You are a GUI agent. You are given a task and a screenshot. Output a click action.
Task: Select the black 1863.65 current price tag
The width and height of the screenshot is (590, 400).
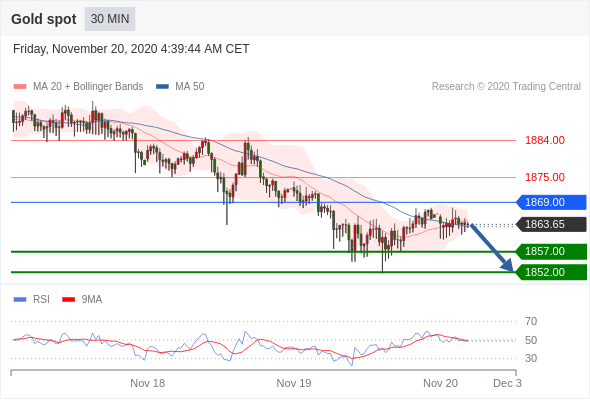[551, 225]
